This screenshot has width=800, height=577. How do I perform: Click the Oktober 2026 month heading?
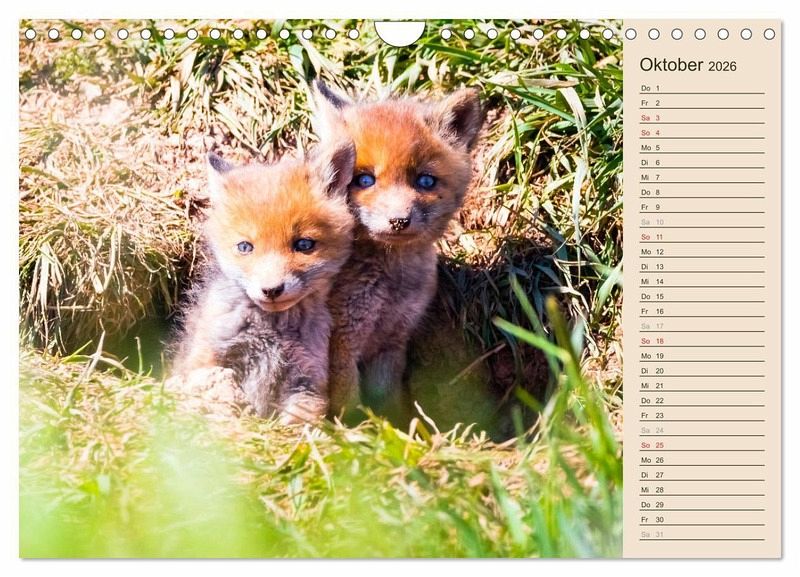[x=688, y=65]
